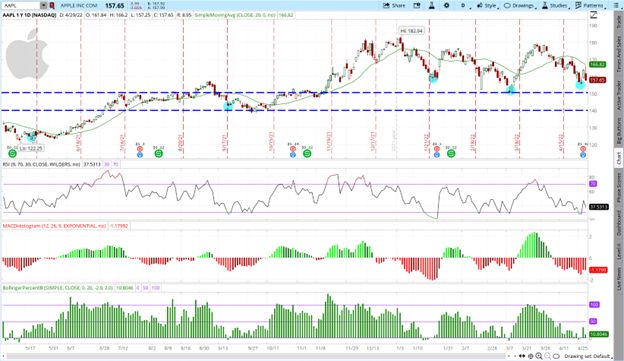Screen dimensions: 624x361
Task: Click the cyan marker circle near 9/17/21
Action: click(x=228, y=106)
